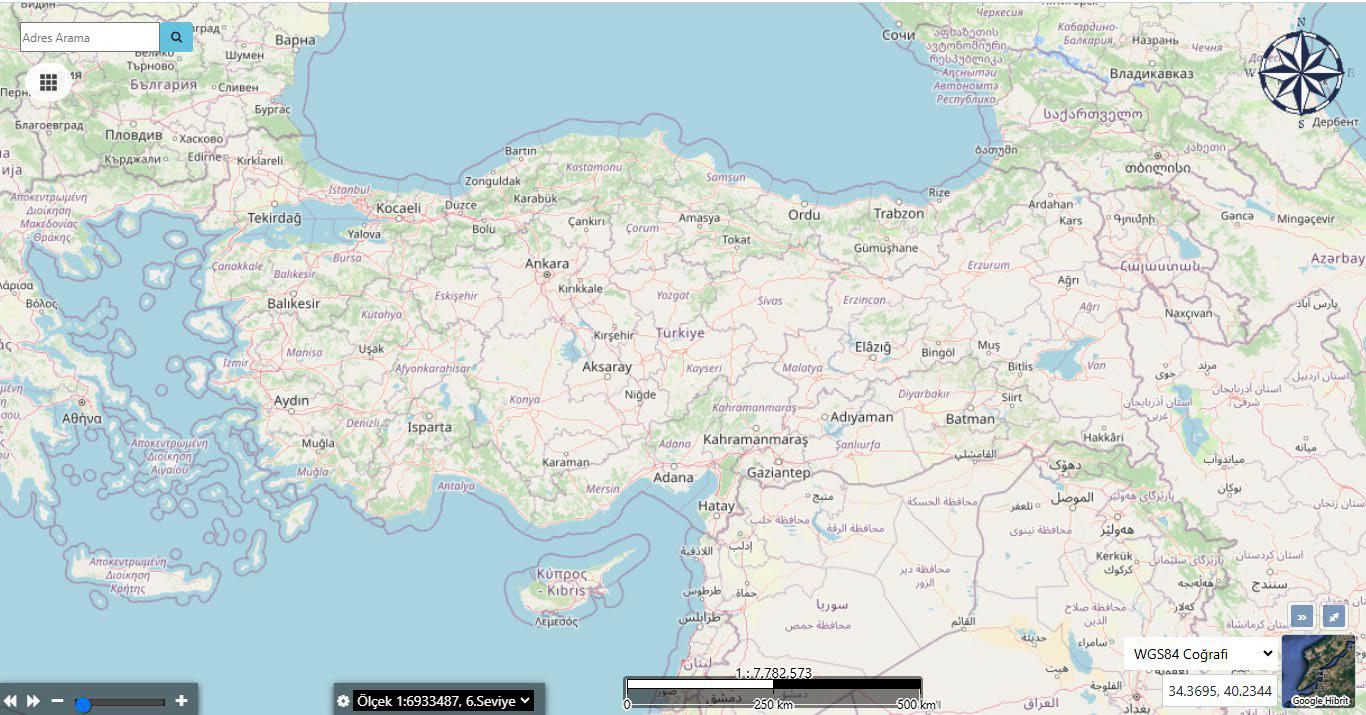Click the Ankara city label on map
1366x715 pixels.
tap(547, 264)
